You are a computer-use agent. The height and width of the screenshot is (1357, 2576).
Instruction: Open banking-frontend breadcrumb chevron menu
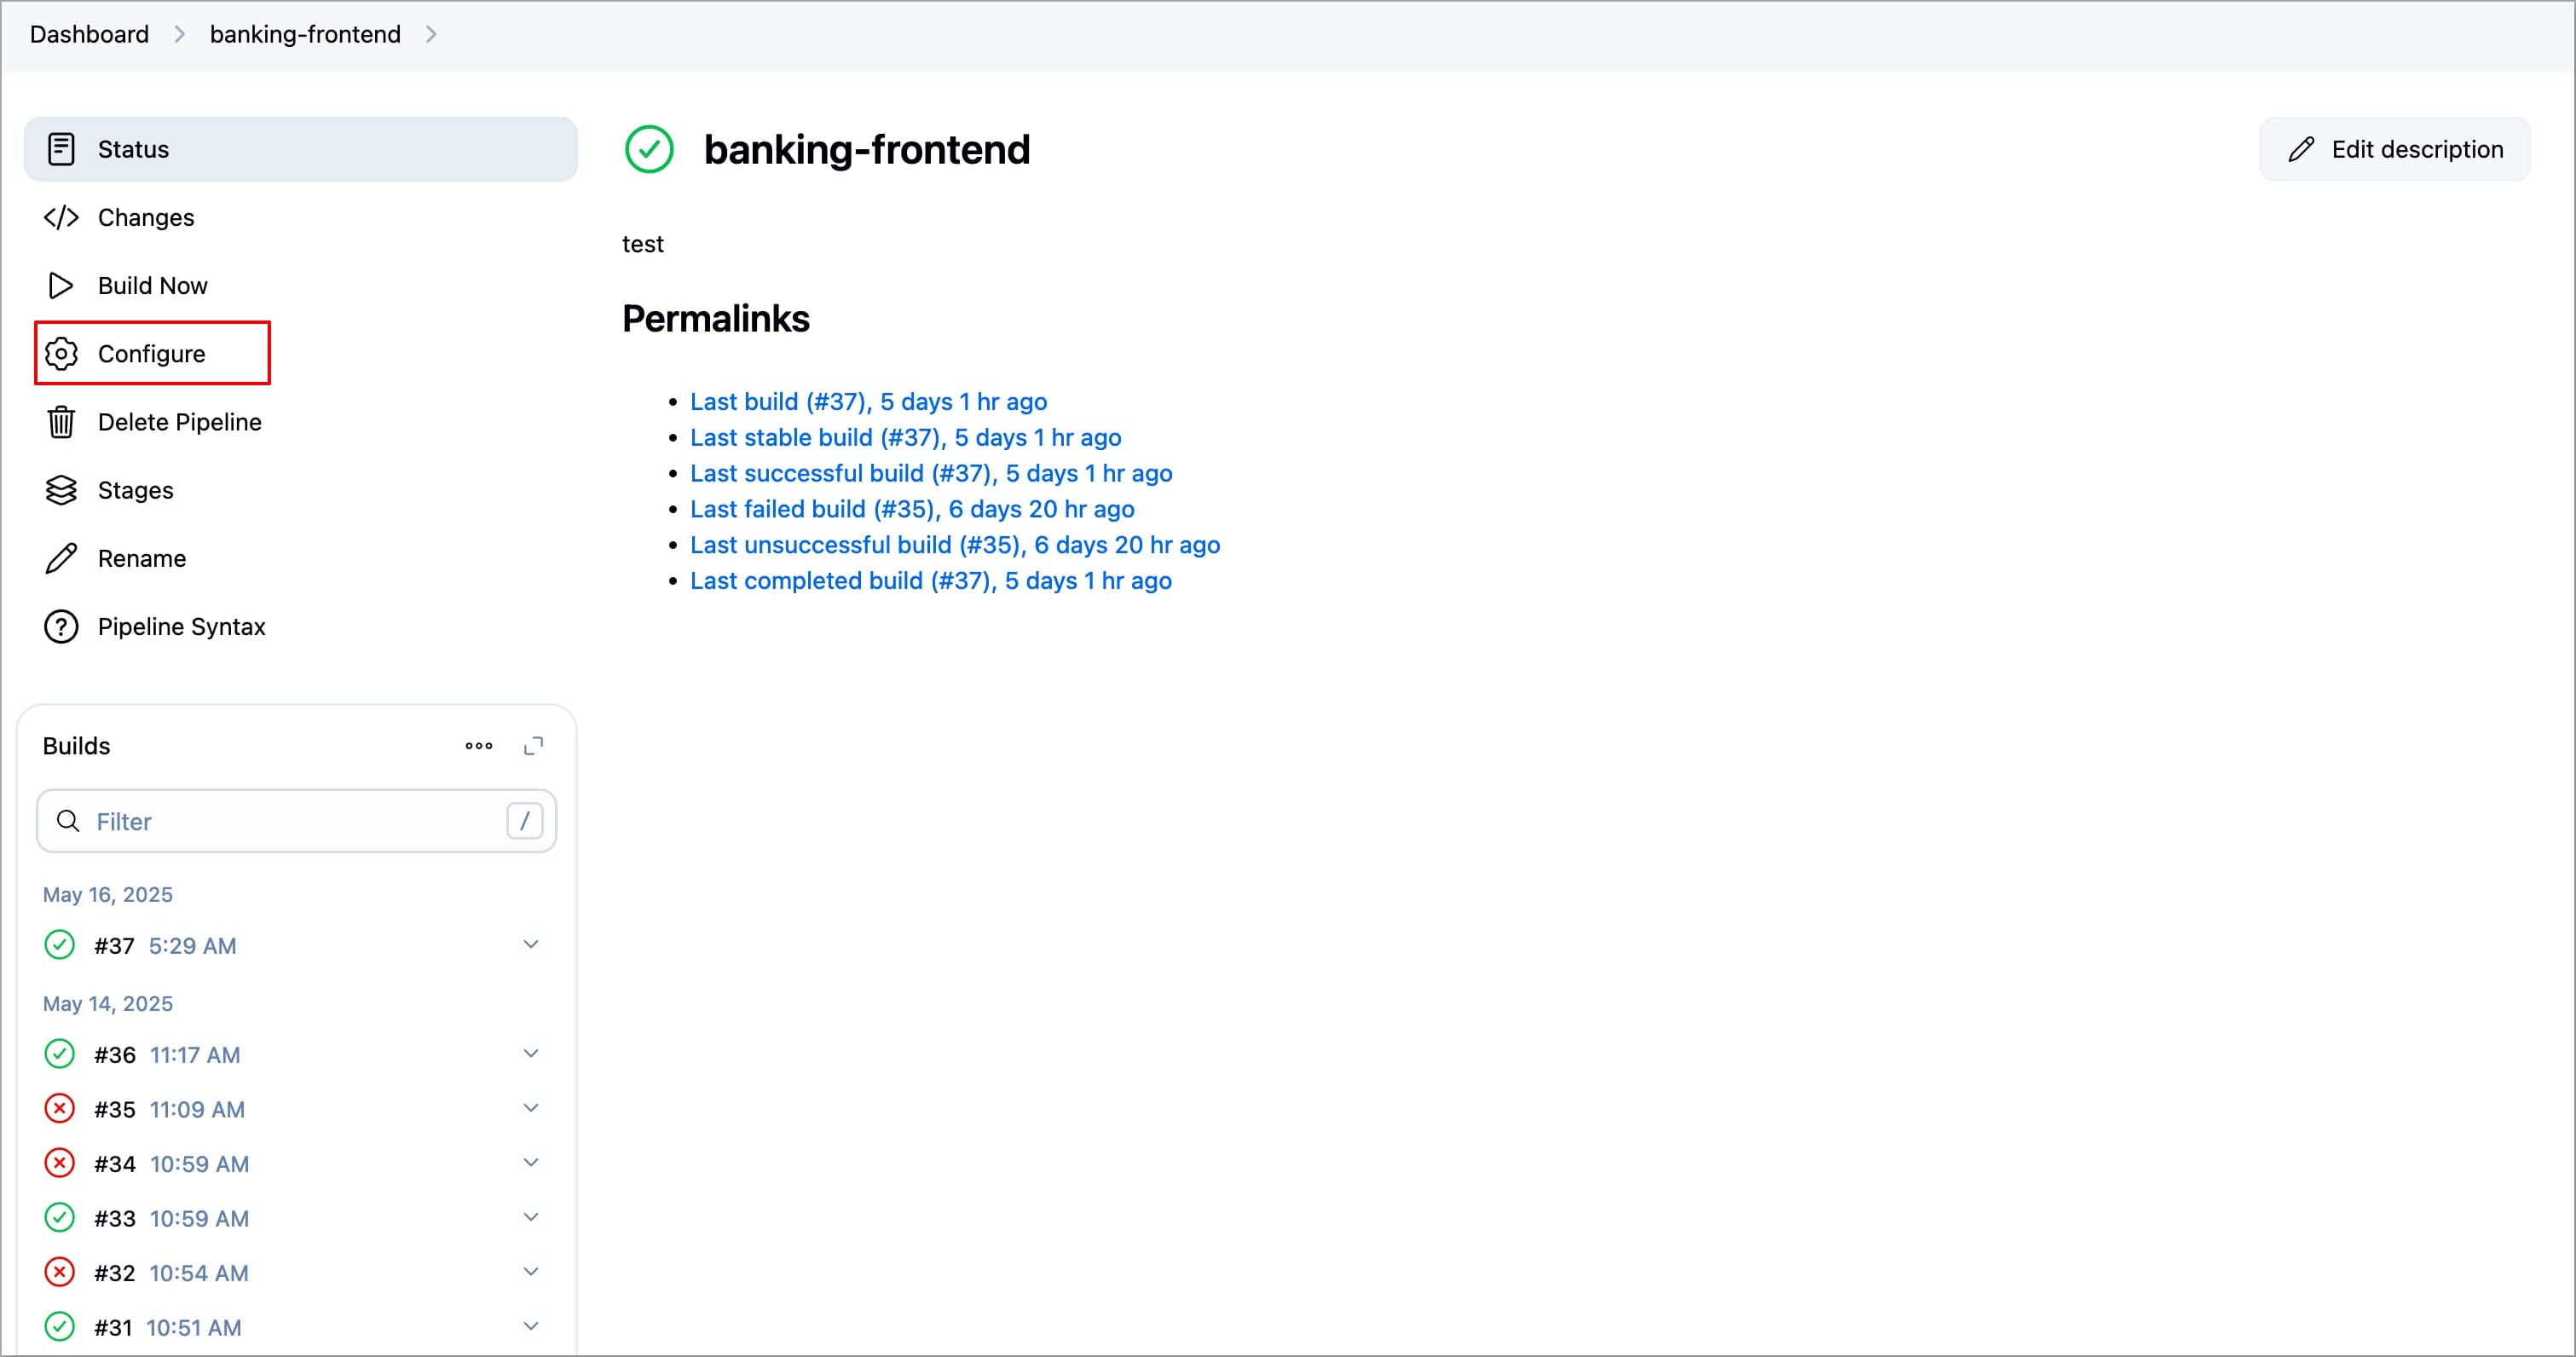(431, 35)
